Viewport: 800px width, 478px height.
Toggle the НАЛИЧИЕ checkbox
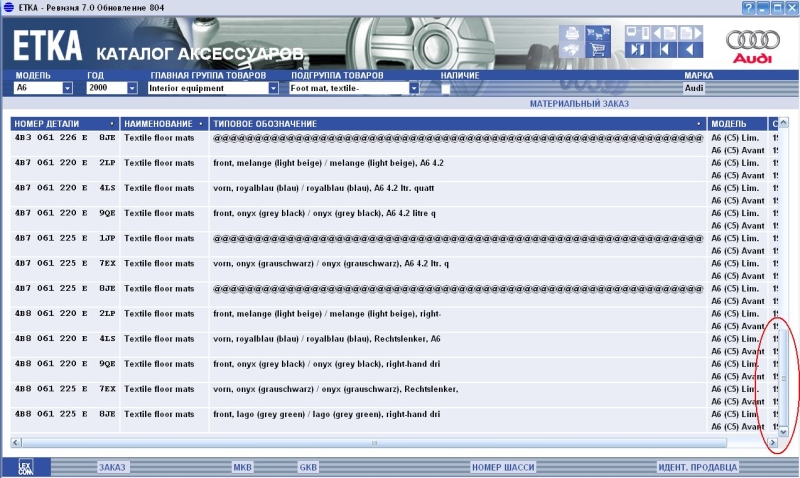pyautogui.click(x=445, y=89)
